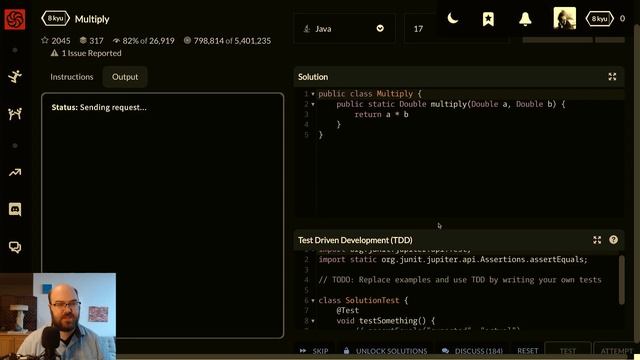Click into the 'return a * b' code line
640x360 pixels.
point(381,114)
